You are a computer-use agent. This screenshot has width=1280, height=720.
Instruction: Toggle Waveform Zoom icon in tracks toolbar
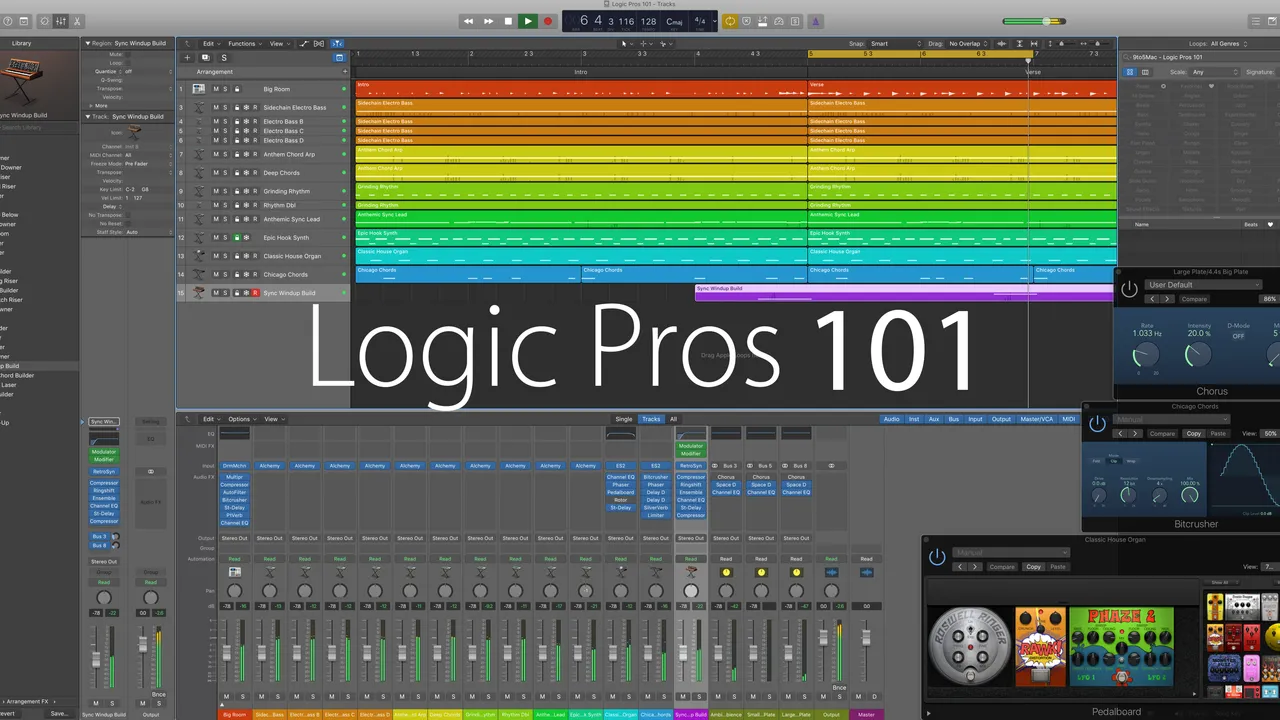(x=1003, y=44)
